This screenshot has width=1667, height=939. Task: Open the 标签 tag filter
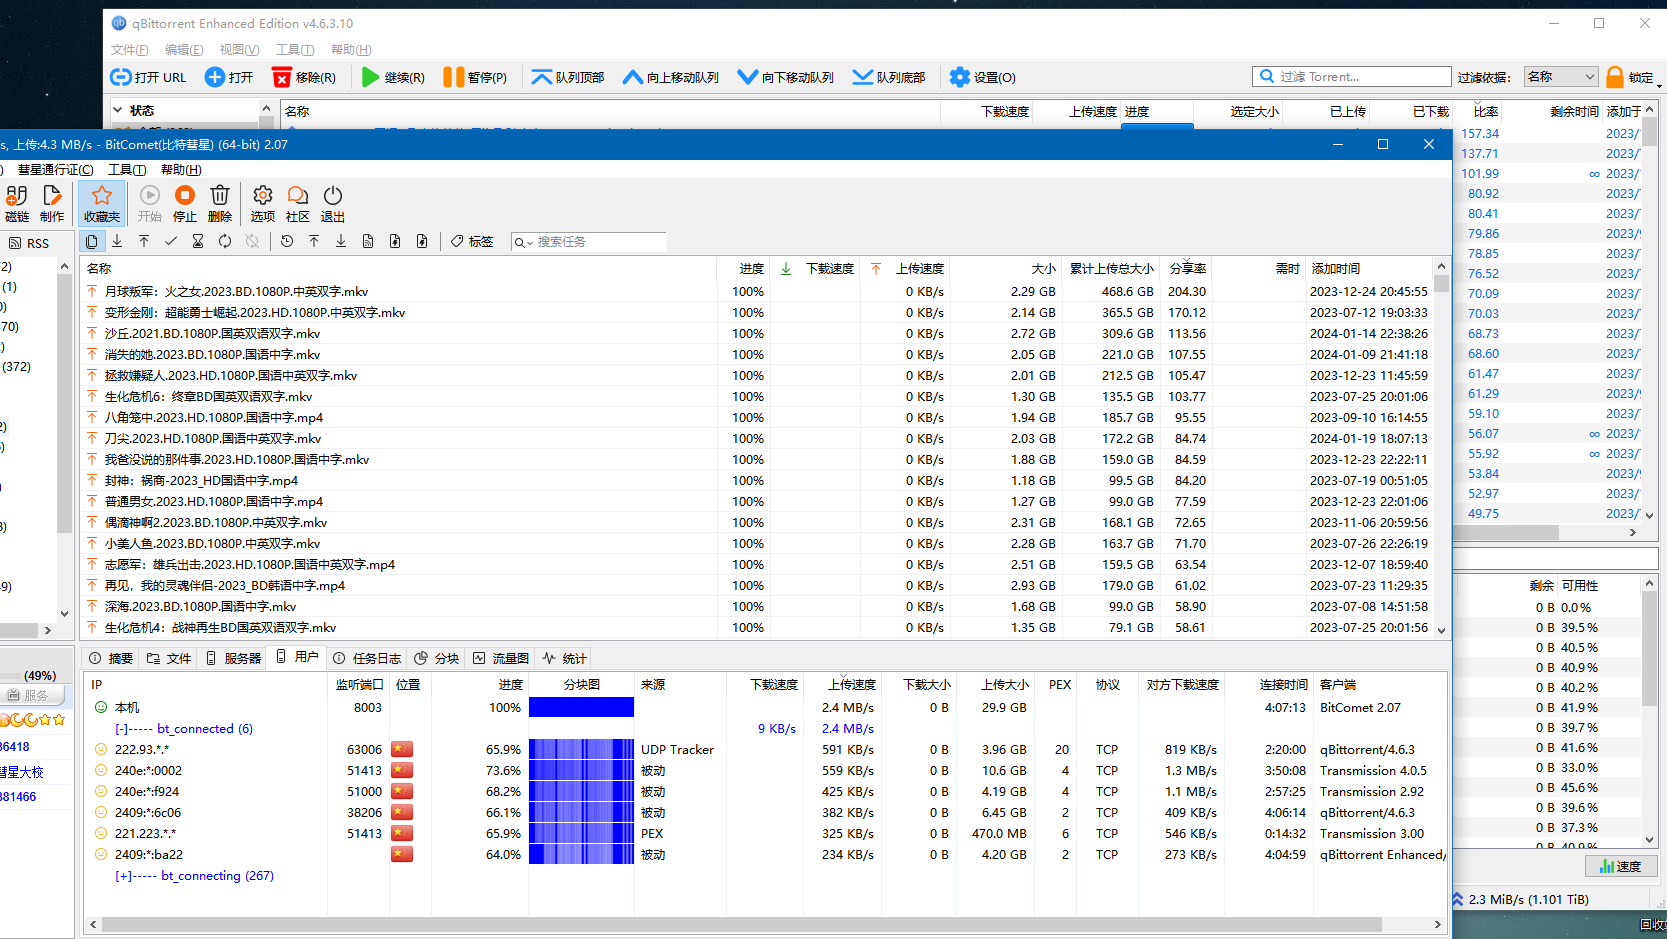click(472, 241)
